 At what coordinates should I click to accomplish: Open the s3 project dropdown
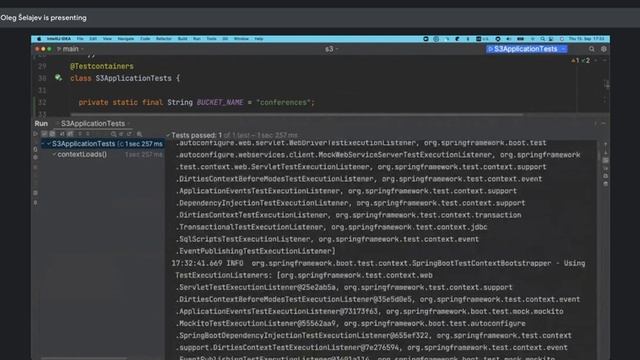(x=331, y=49)
